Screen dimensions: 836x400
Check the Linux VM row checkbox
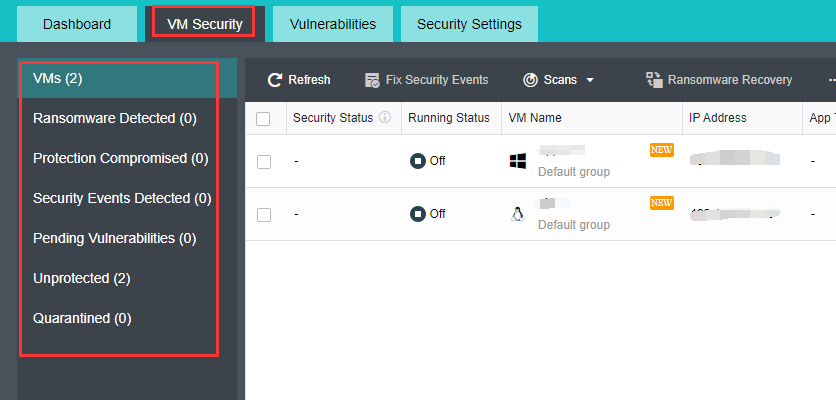click(x=264, y=214)
